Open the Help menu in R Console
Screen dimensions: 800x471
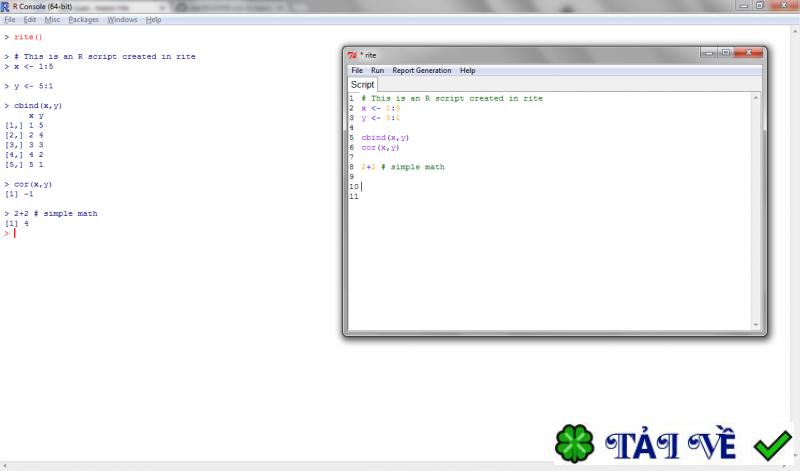click(153, 19)
